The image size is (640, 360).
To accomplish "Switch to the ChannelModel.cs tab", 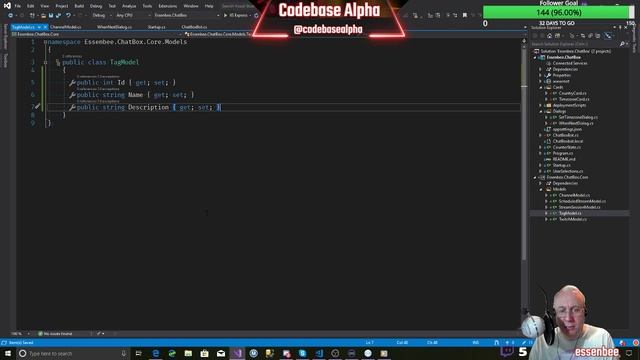I will (66, 27).
